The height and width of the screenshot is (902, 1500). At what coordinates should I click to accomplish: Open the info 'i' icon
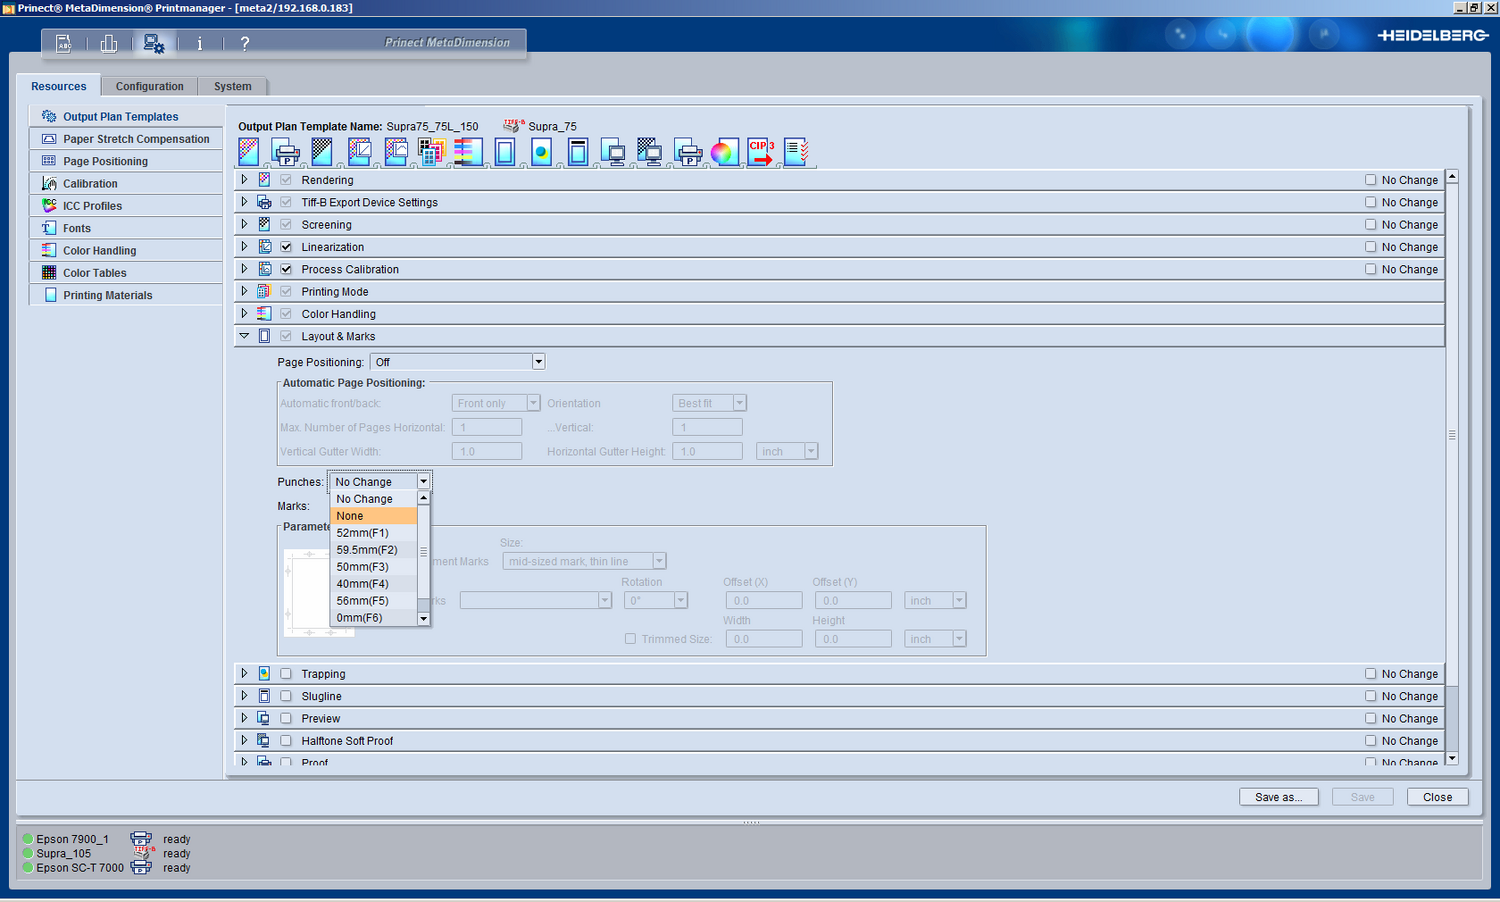200,43
